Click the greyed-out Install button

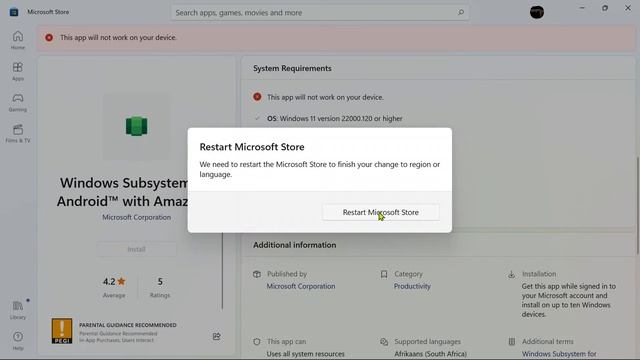[136, 249]
